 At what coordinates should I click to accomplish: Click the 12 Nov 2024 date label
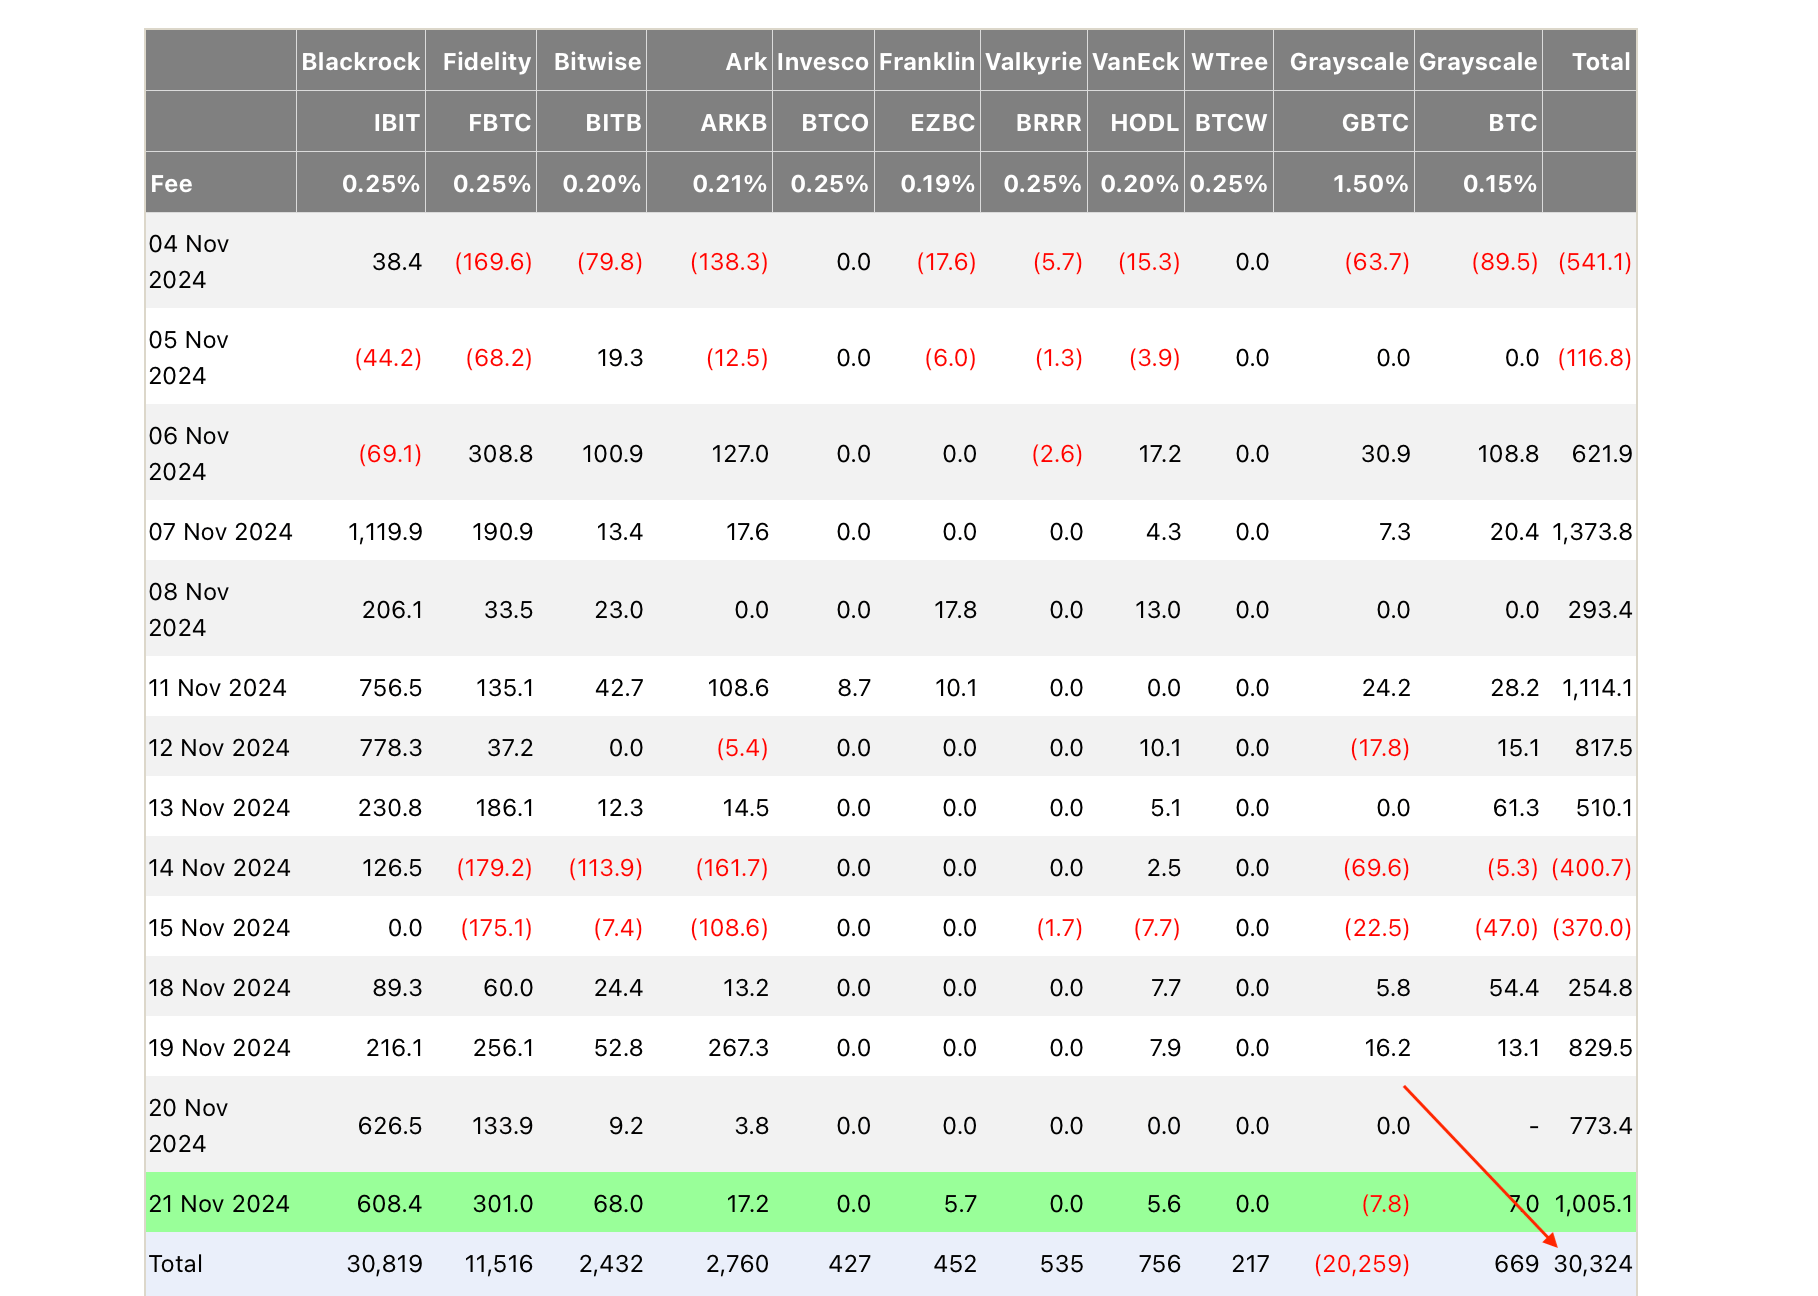point(219,748)
